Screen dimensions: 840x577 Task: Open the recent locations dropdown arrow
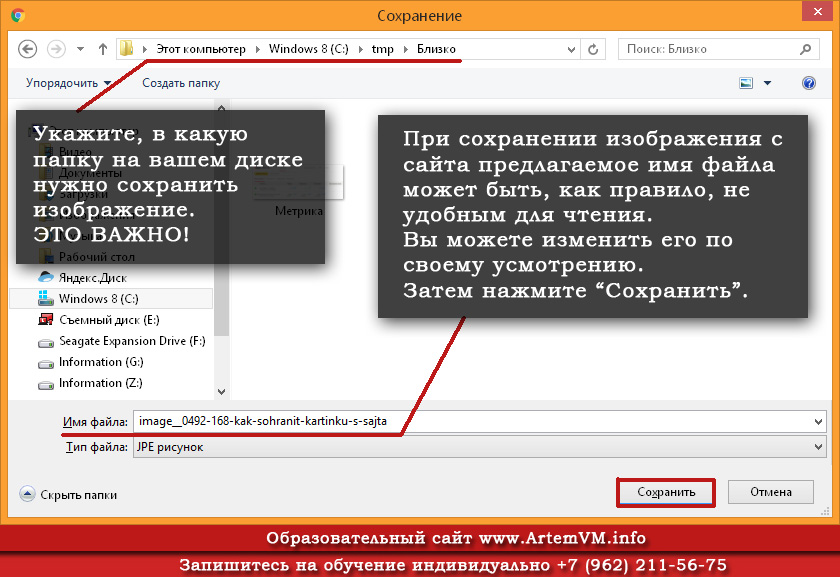(80, 49)
